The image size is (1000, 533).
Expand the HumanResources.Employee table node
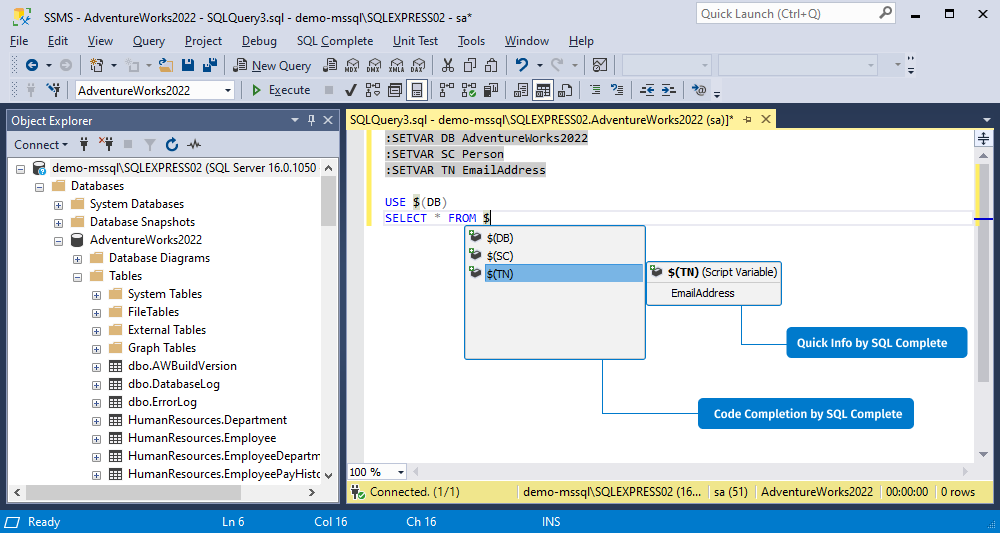96,439
